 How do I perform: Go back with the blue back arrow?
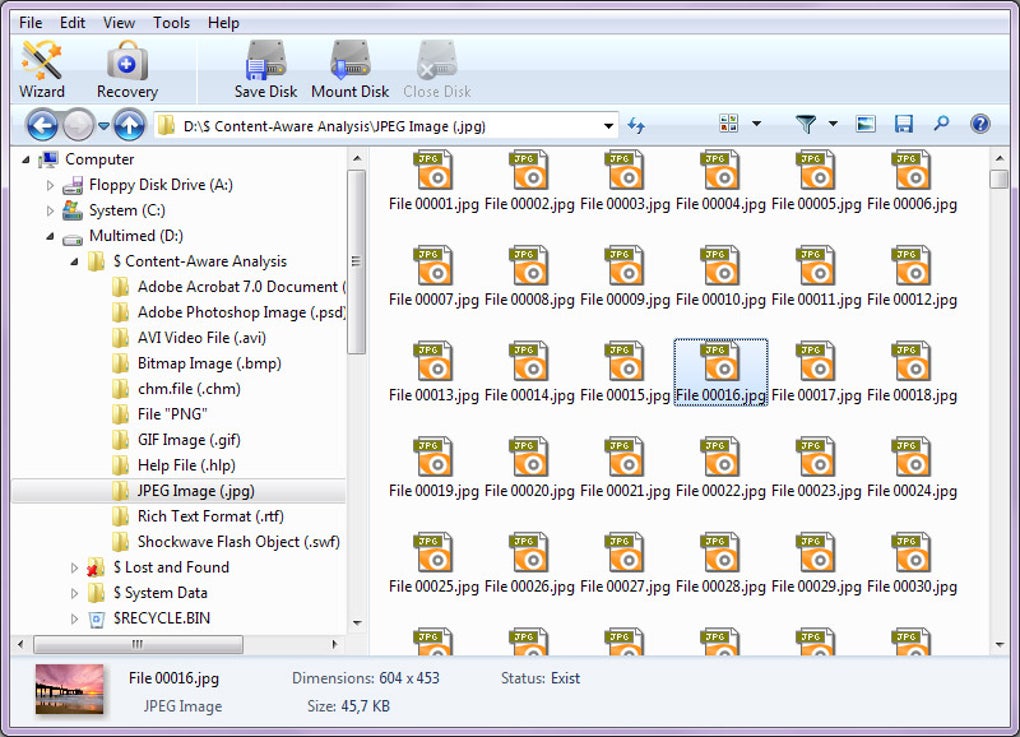click(42, 124)
